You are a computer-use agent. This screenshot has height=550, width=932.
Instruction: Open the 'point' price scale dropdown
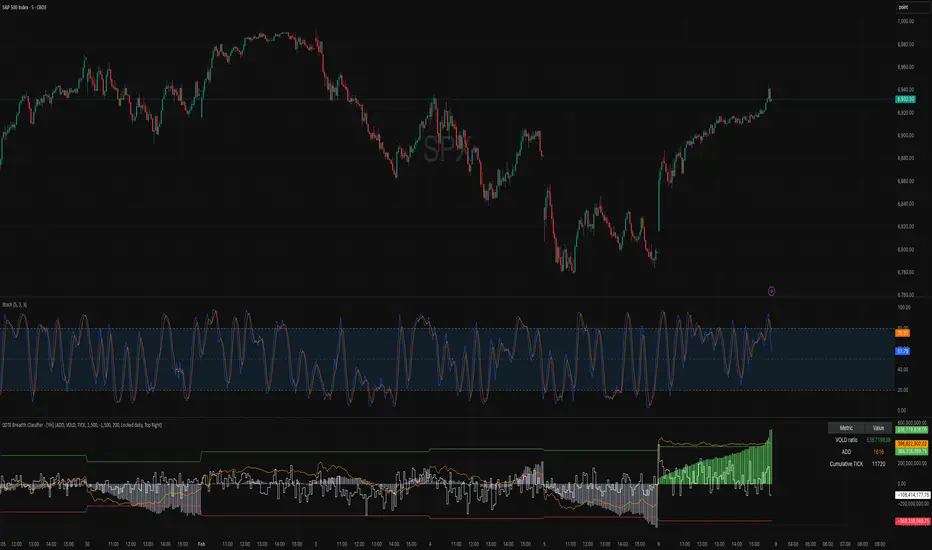[913, 7]
